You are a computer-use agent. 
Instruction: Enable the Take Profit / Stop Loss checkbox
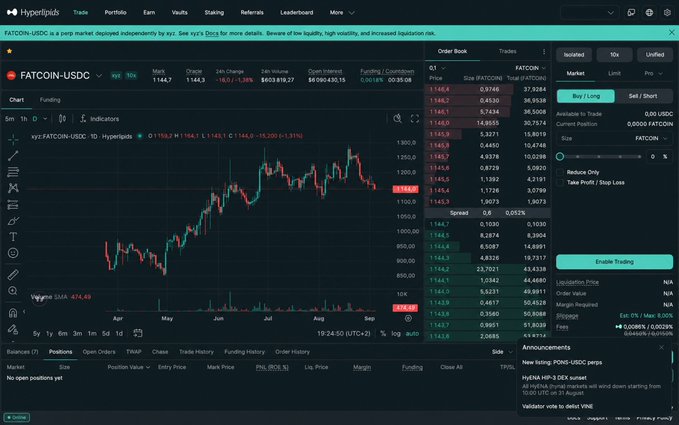560,182
